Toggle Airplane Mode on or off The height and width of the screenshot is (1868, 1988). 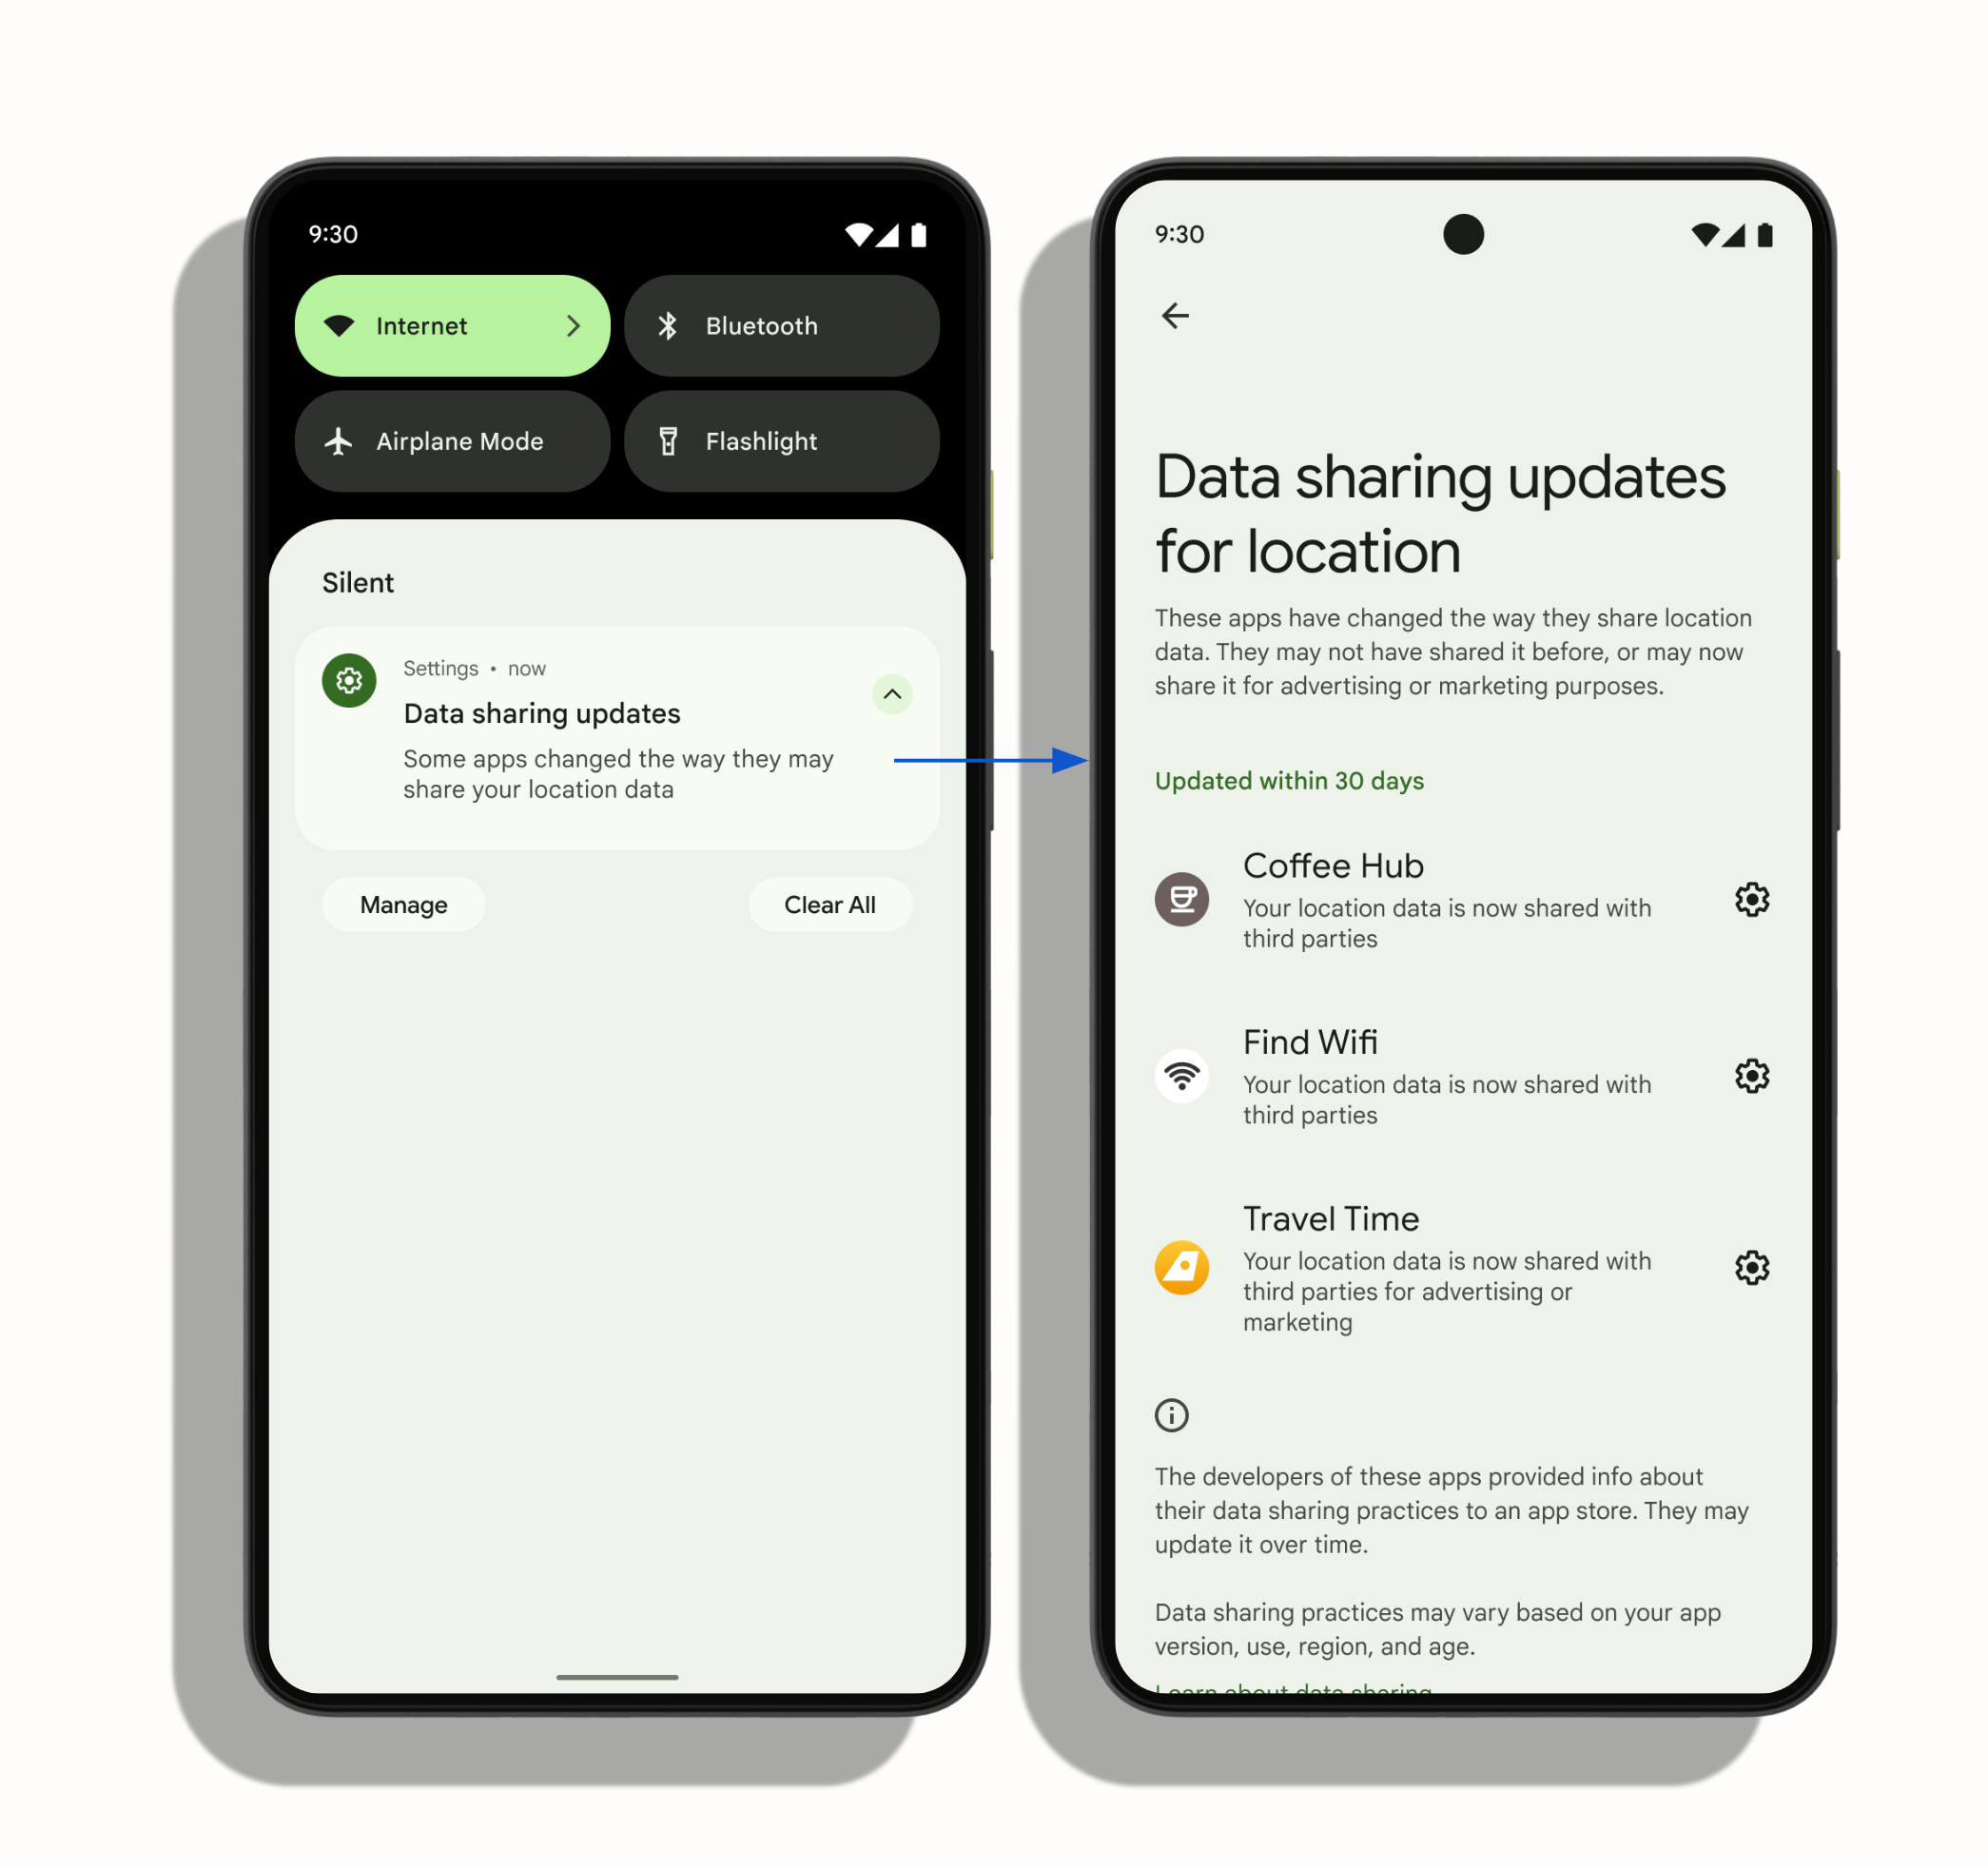click(458, 440)
